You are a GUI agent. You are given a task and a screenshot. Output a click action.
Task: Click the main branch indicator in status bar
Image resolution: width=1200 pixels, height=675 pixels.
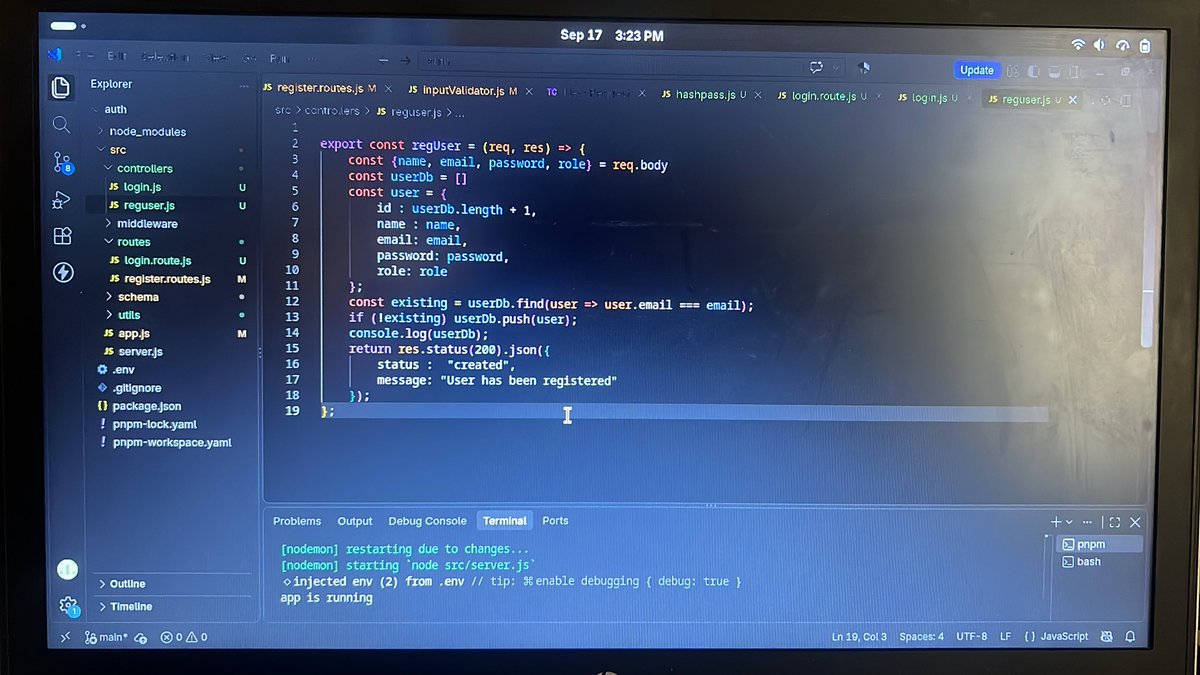pyautogui.click(x=108, y=637)
